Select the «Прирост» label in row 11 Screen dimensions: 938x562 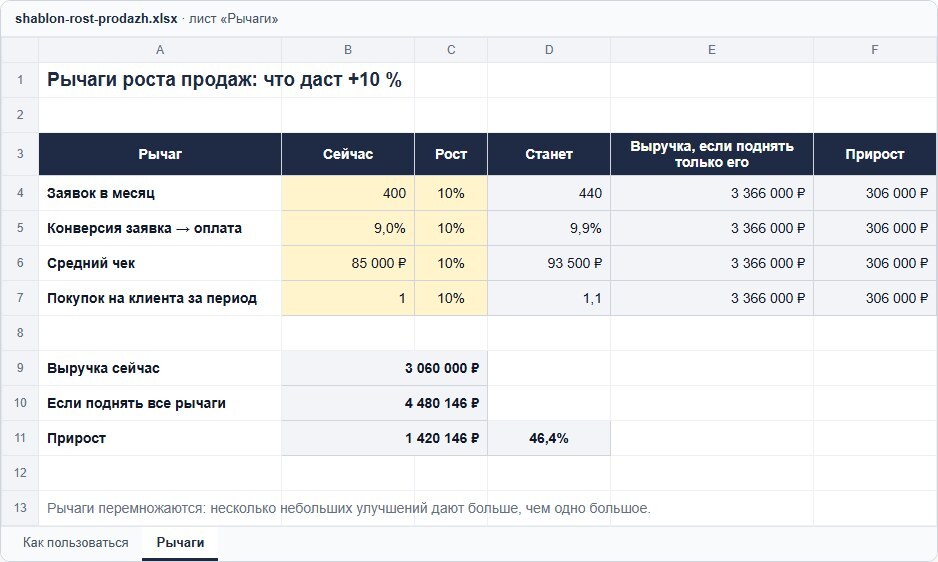click(160, 438)
